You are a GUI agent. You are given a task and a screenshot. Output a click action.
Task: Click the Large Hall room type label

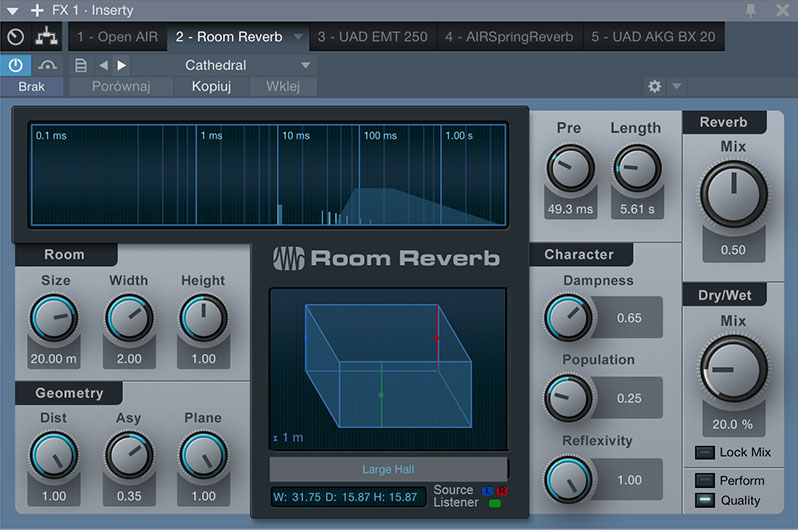388,469
